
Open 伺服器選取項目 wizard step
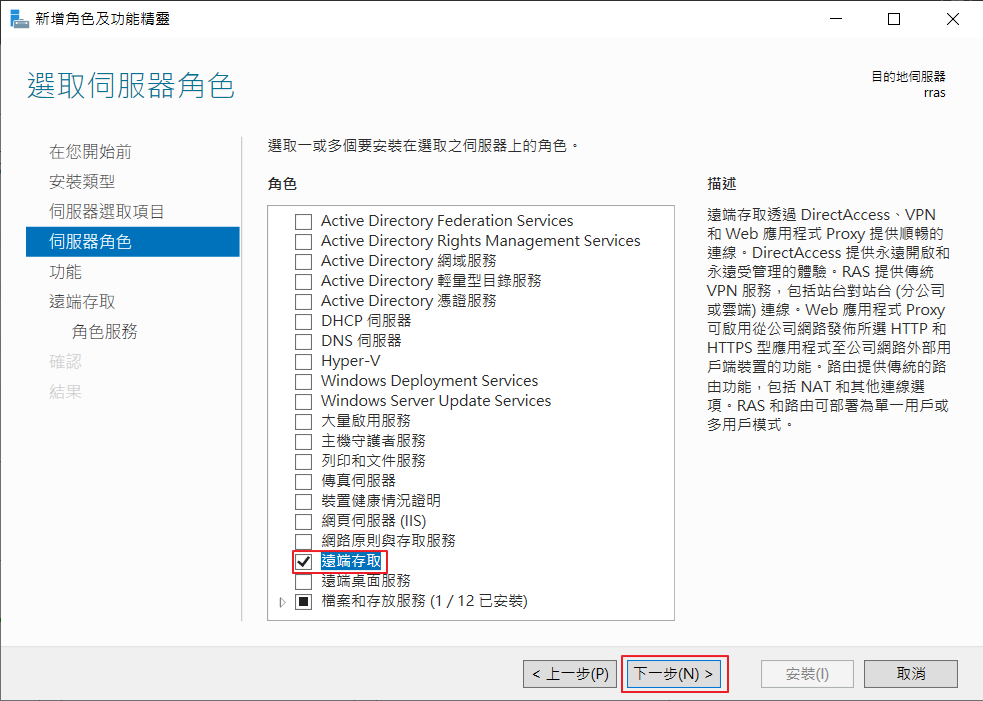click(107, 212)
